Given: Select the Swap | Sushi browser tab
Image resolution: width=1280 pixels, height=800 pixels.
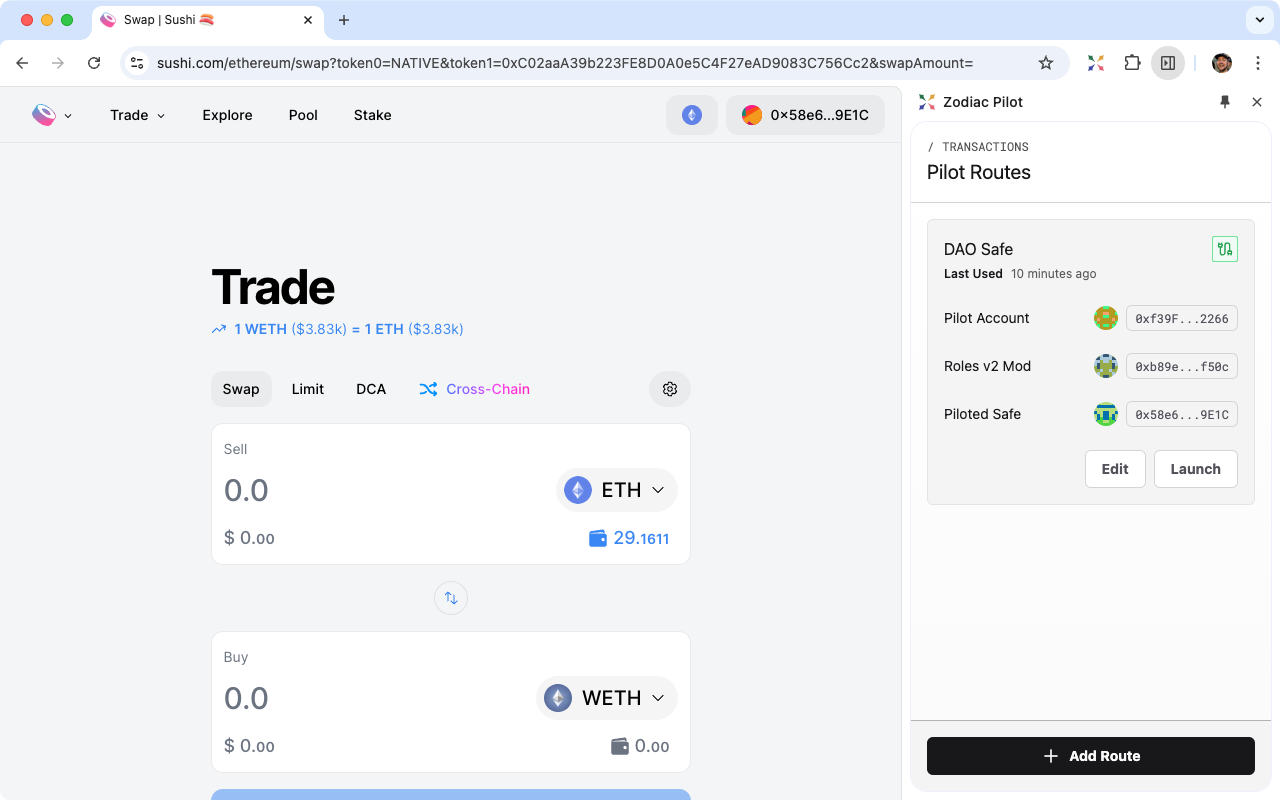Looking at the screenshot, I should click(x=207, y=20).
